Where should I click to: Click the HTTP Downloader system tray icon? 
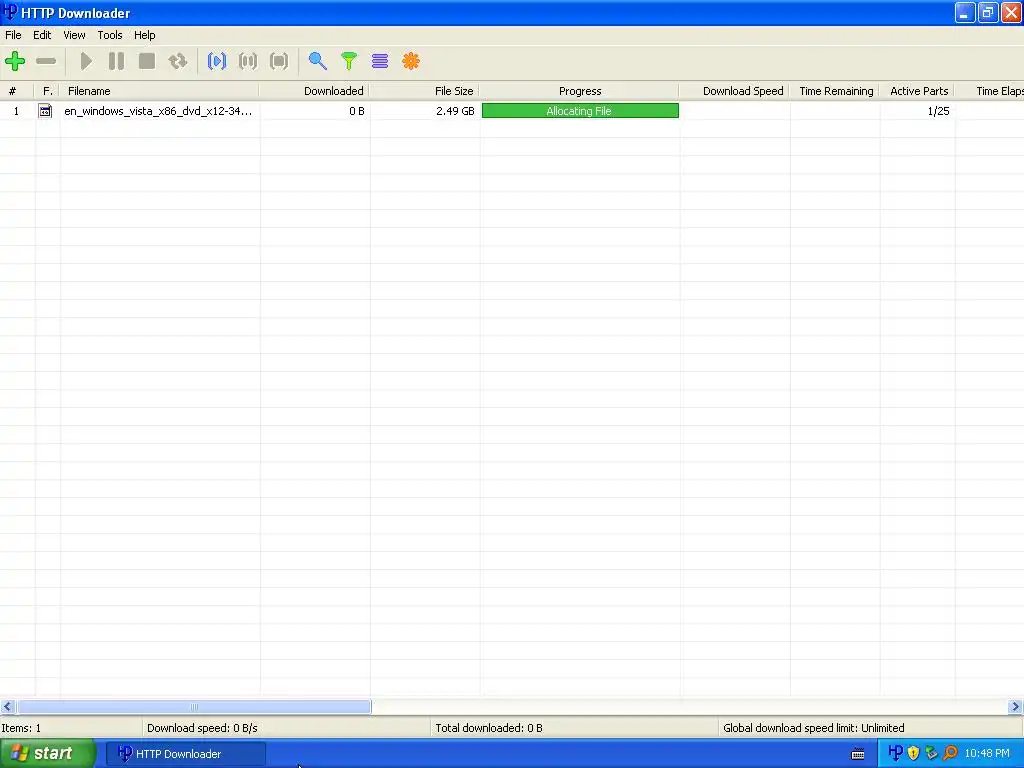(896, 753)
